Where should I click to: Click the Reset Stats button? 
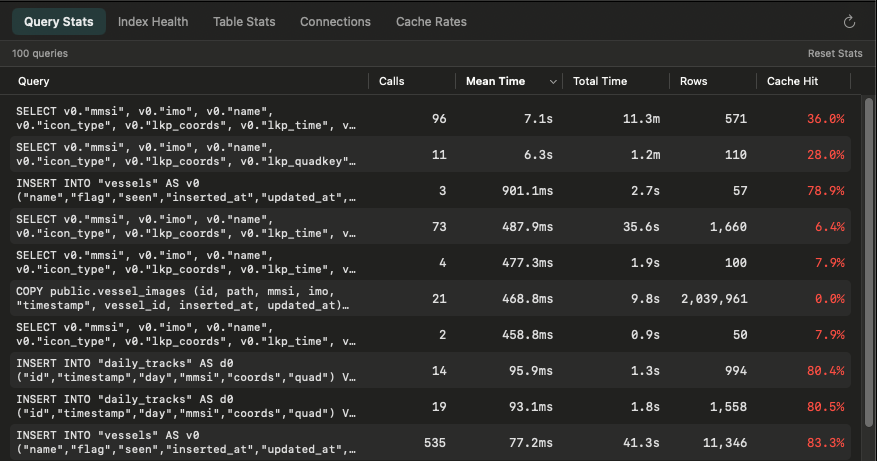coord(835,53)
